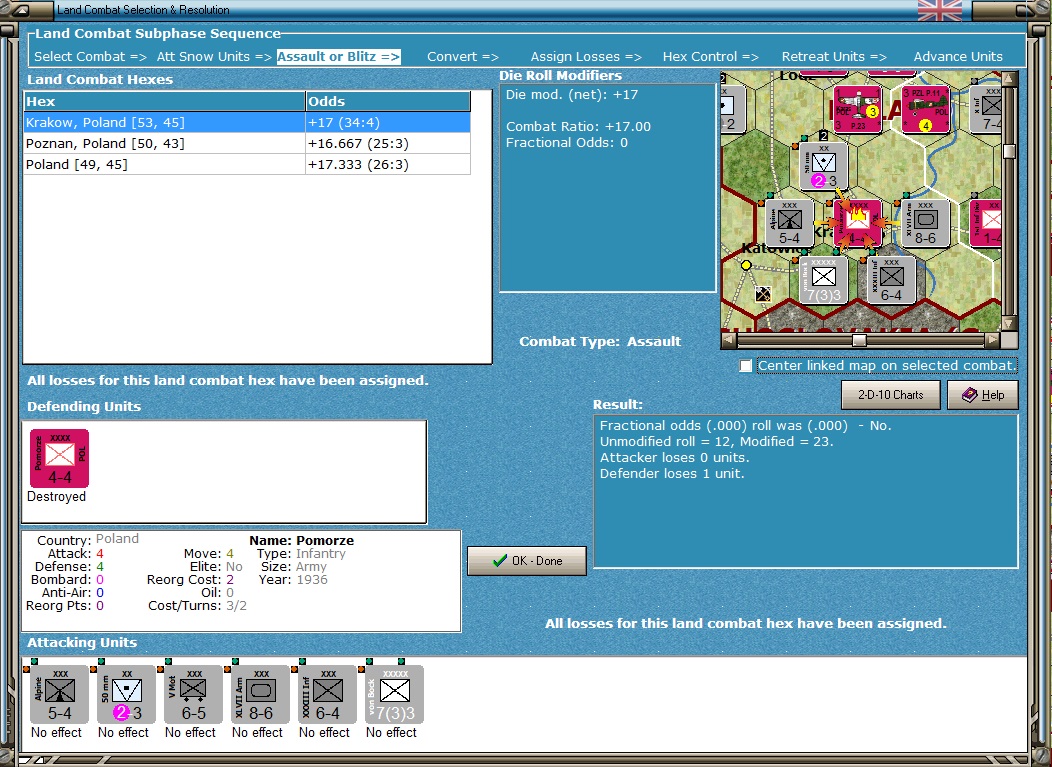The image size is (1052, 767).
Task: Open the 2-D-10 Charts
Action: [x=890, y=395]
